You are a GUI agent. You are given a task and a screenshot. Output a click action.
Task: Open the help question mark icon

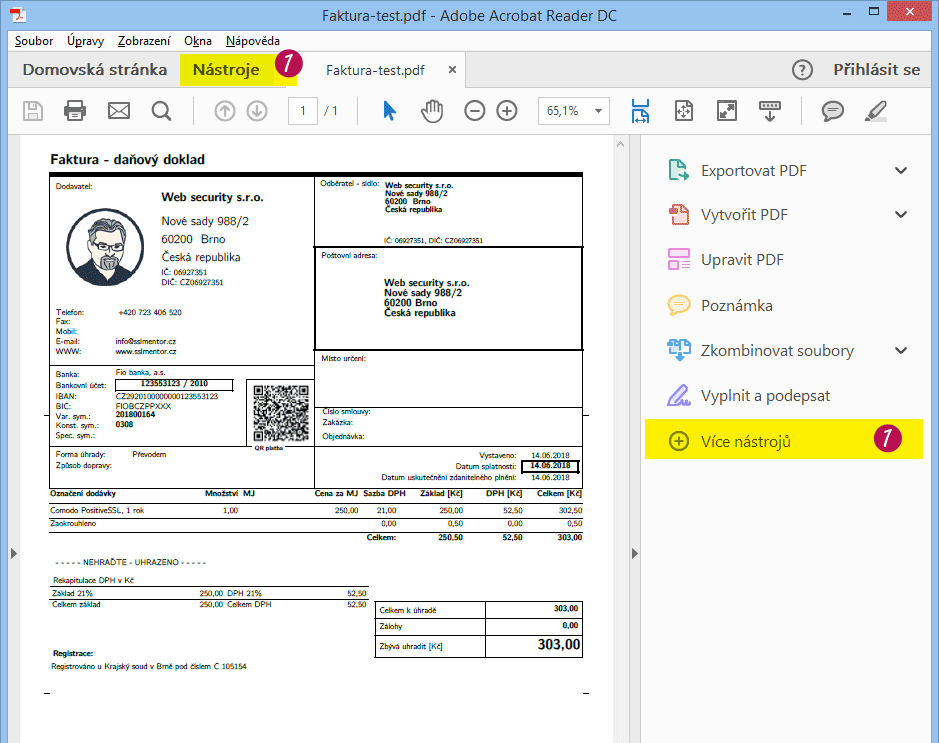pos(802,70)
